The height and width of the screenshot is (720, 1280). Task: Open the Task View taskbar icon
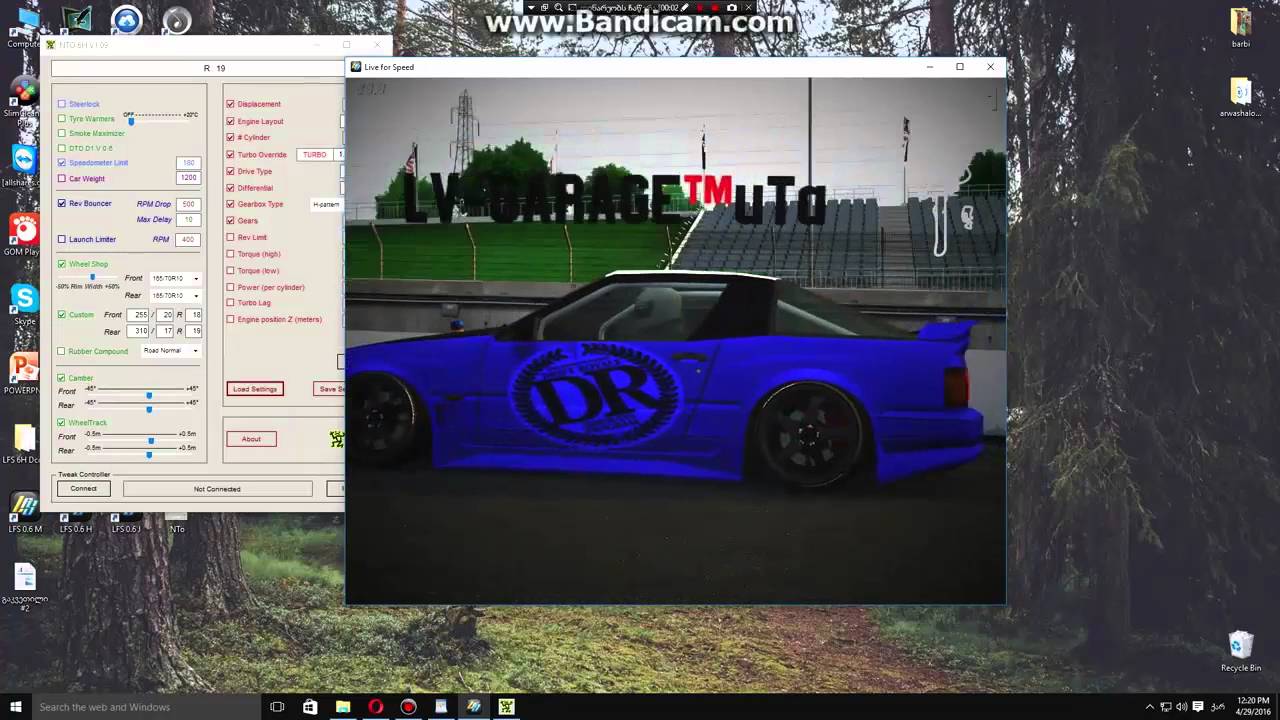click(x=277, y=707)
